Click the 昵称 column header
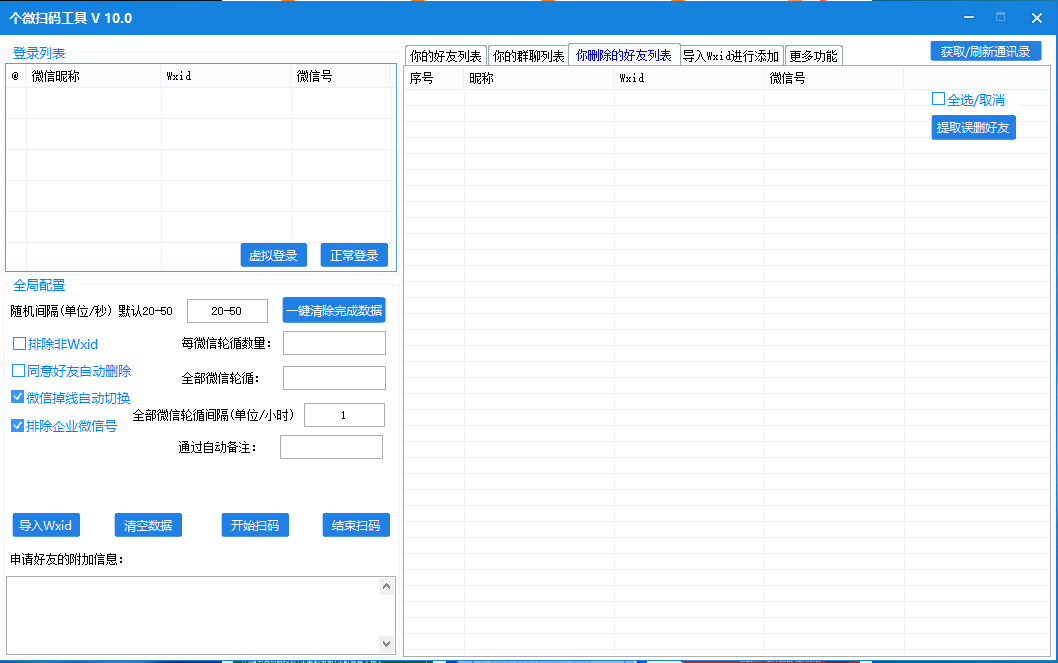 [x=539, y=78]
